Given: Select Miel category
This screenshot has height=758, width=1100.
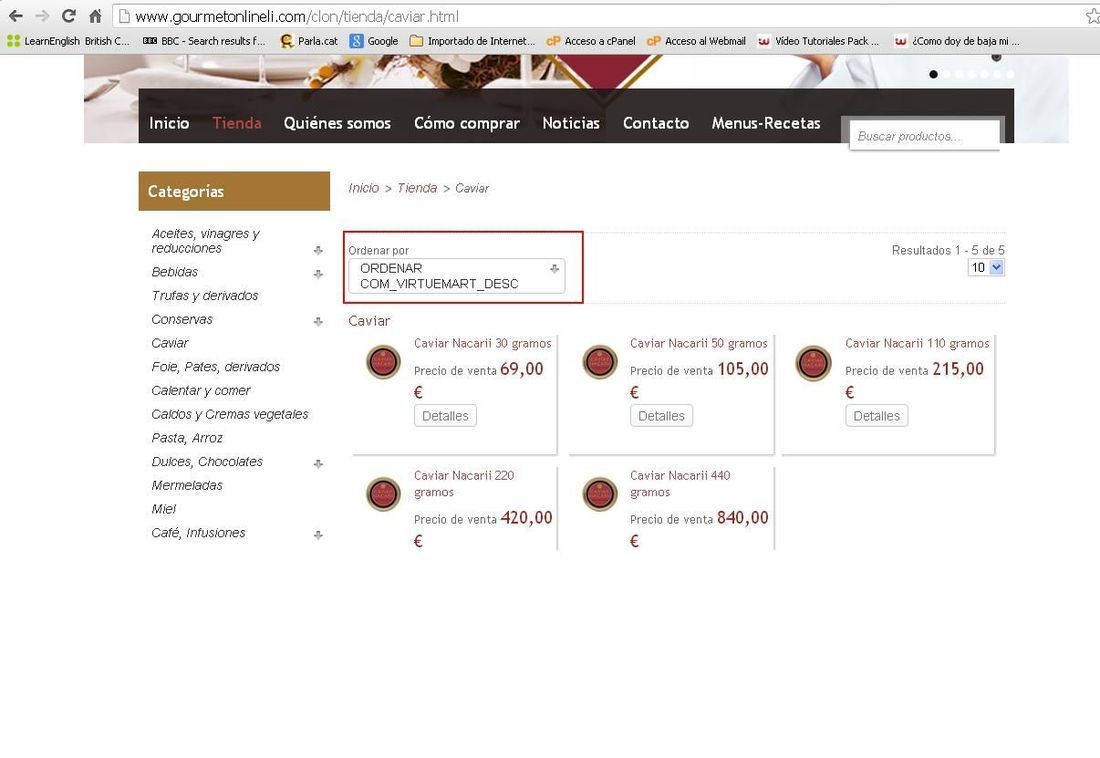Looking at the screenshot, I should point(163,509).
